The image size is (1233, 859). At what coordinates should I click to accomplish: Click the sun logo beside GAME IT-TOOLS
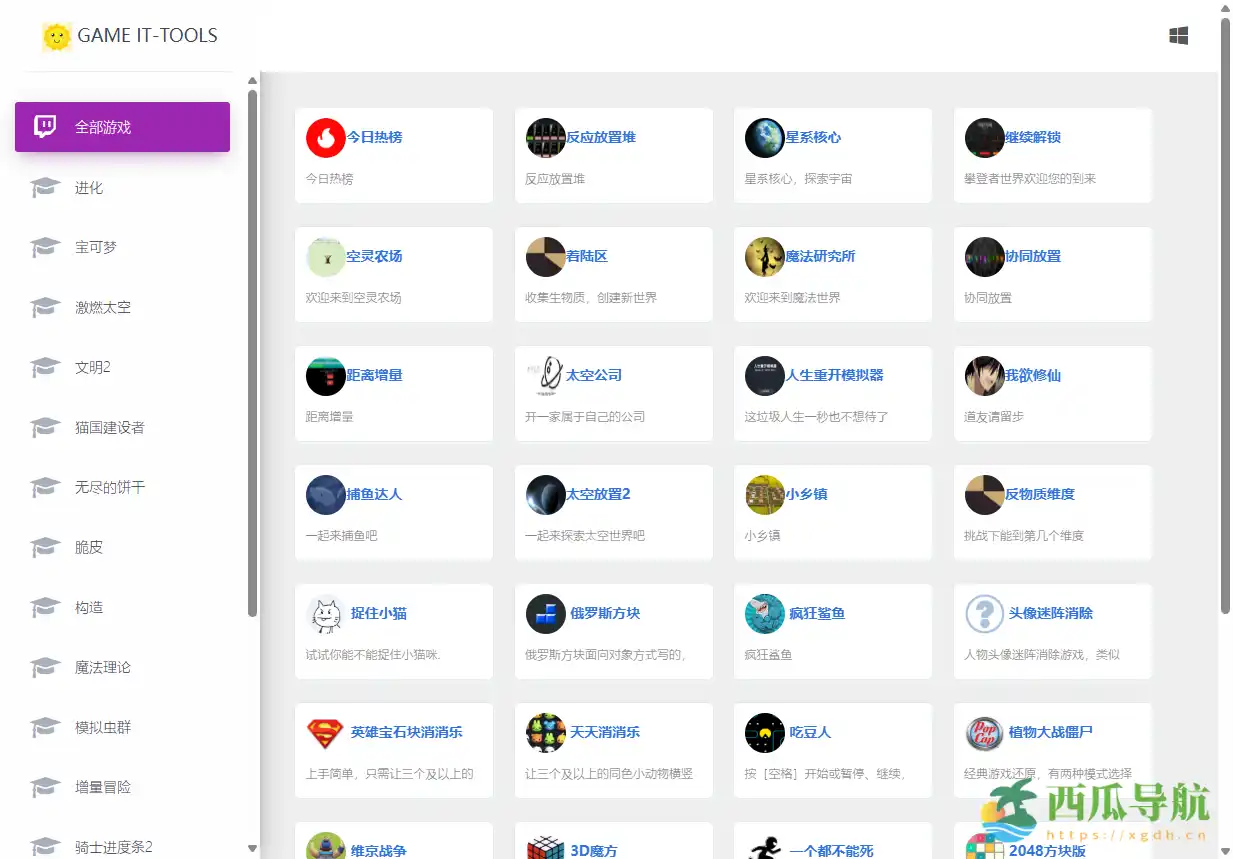tap(57, 37)
